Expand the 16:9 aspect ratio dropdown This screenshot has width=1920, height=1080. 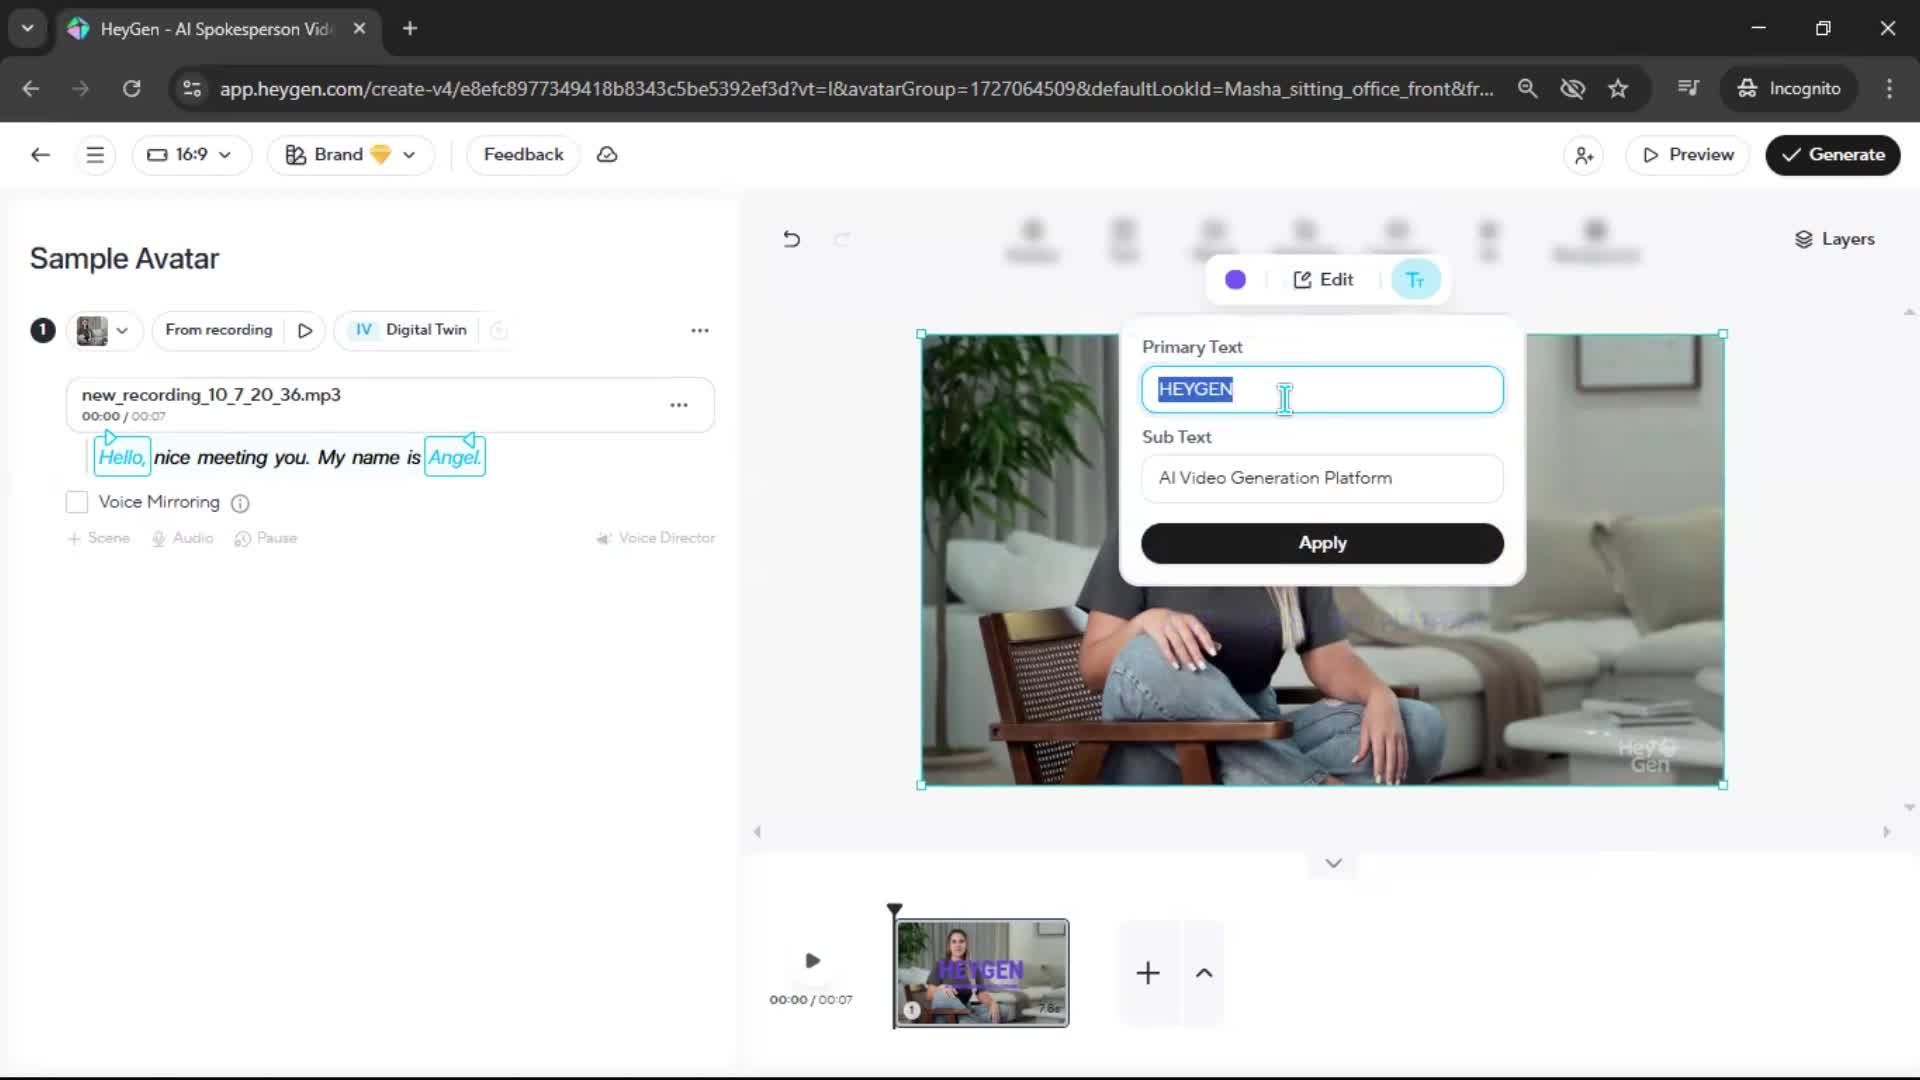190,155
